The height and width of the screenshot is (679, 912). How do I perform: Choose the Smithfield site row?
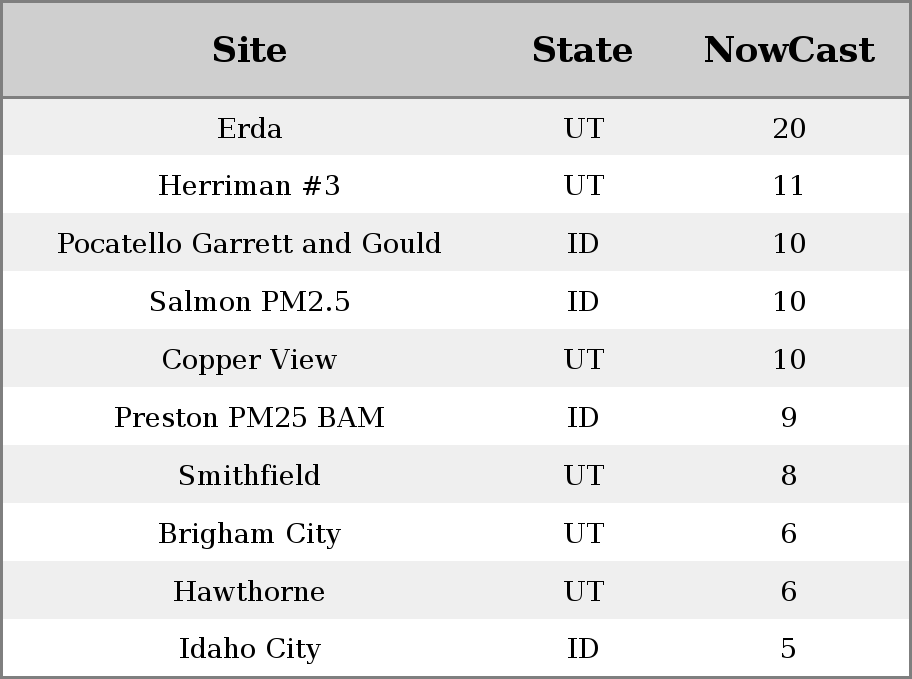456,475
